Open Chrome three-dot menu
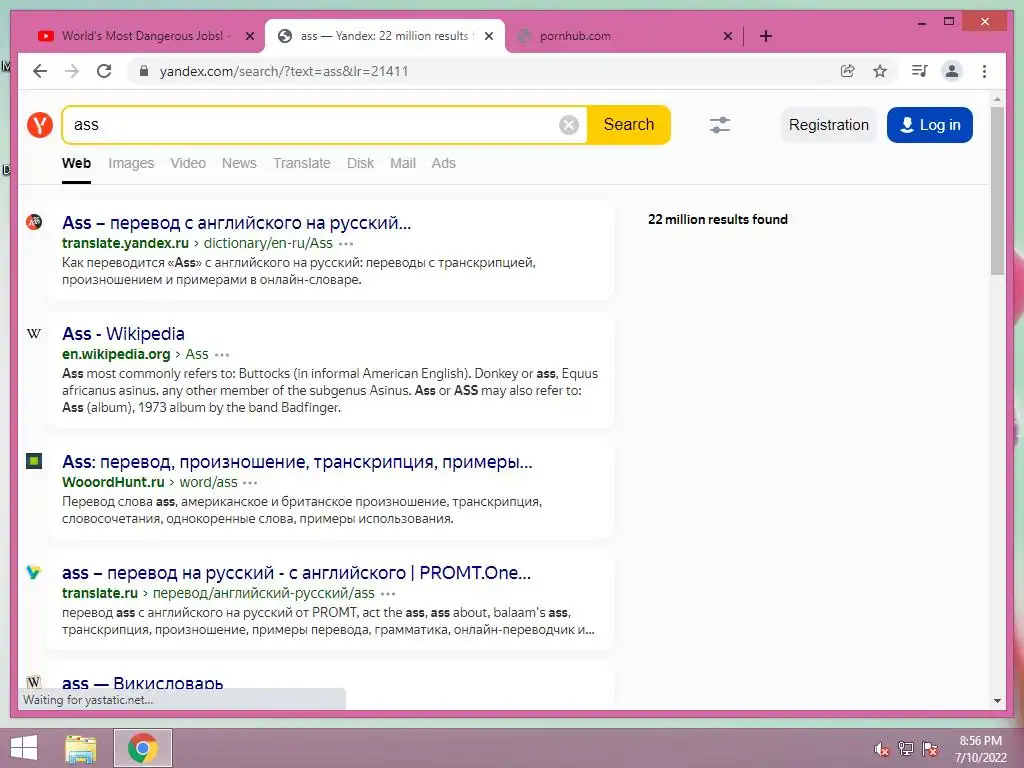Image resolution: width=1024 pixels, height=768 pixels. (x=984, y=71)
